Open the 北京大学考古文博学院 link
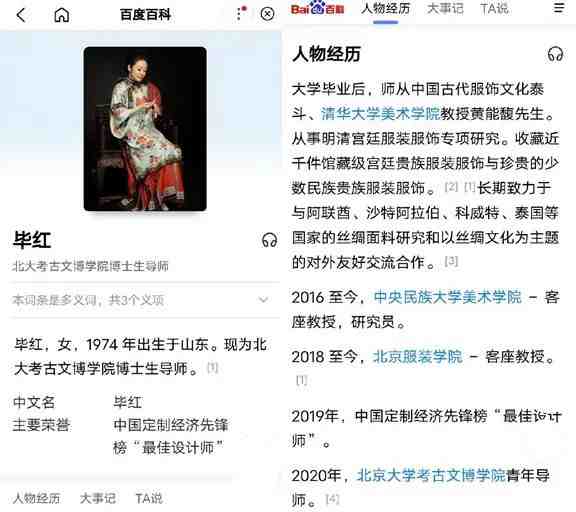The image size is (576, 512). click(x=431, y=475)
